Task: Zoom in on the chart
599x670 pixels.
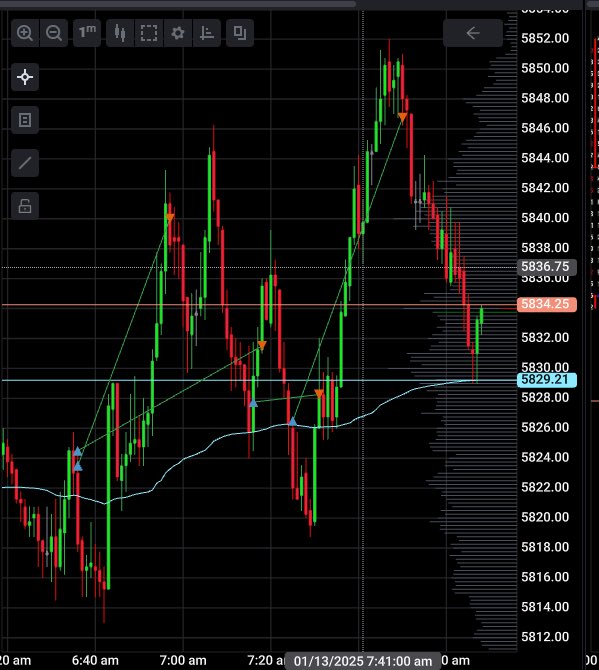Action: [x=25, y=33]
